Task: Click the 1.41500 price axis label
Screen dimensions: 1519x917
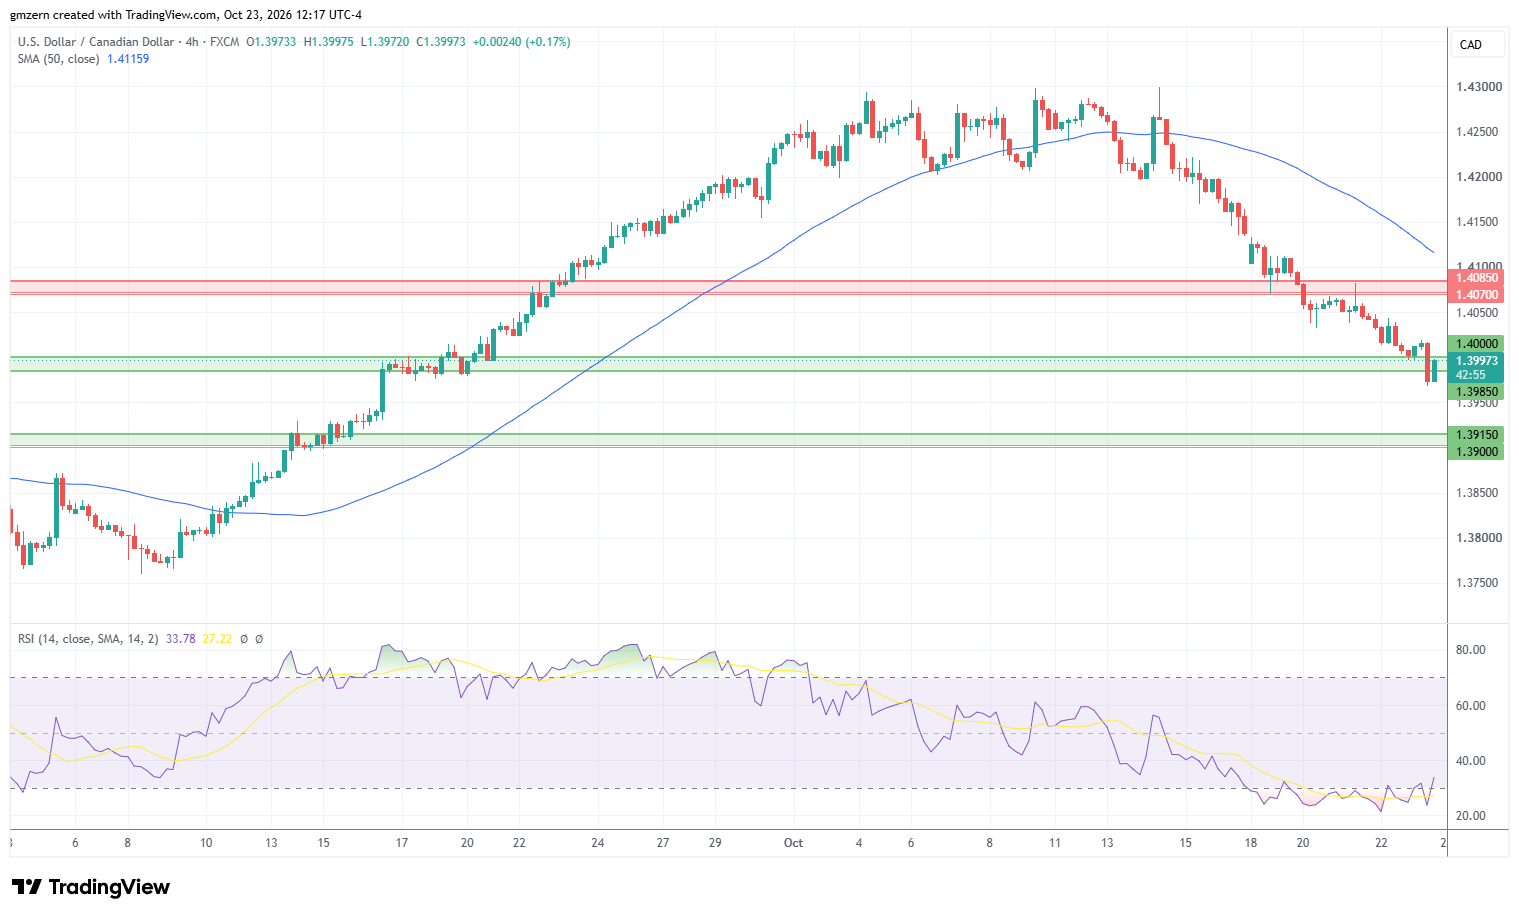Action: [x=1478, y=222]
